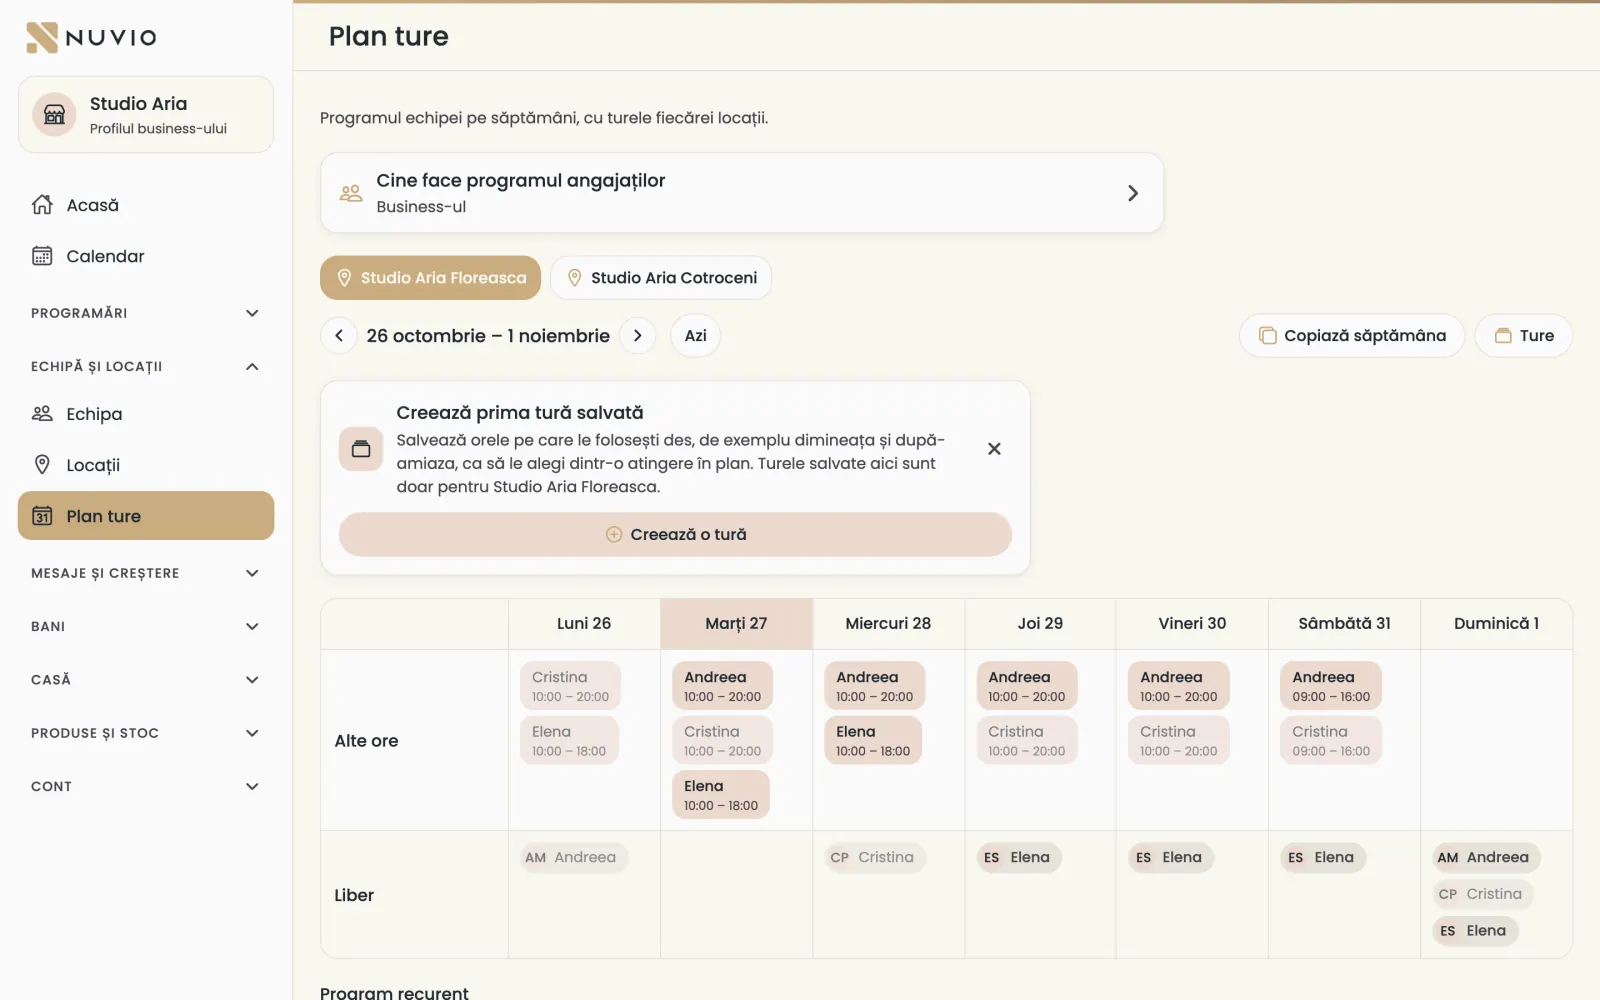Screen dimensions: 1600x1000
Task: Click the Nuvio logo icon
Action: [42, 37]
